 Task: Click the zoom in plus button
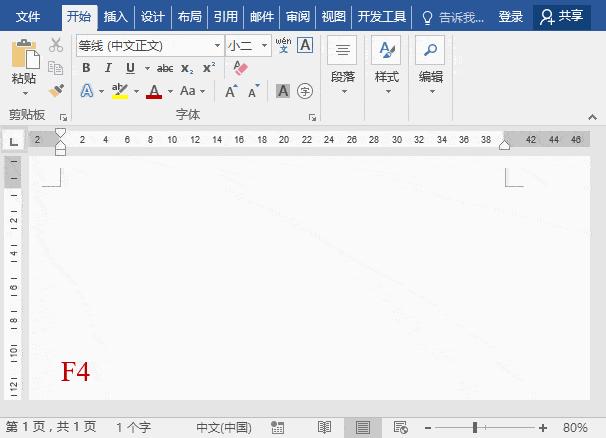pos(543,428)
